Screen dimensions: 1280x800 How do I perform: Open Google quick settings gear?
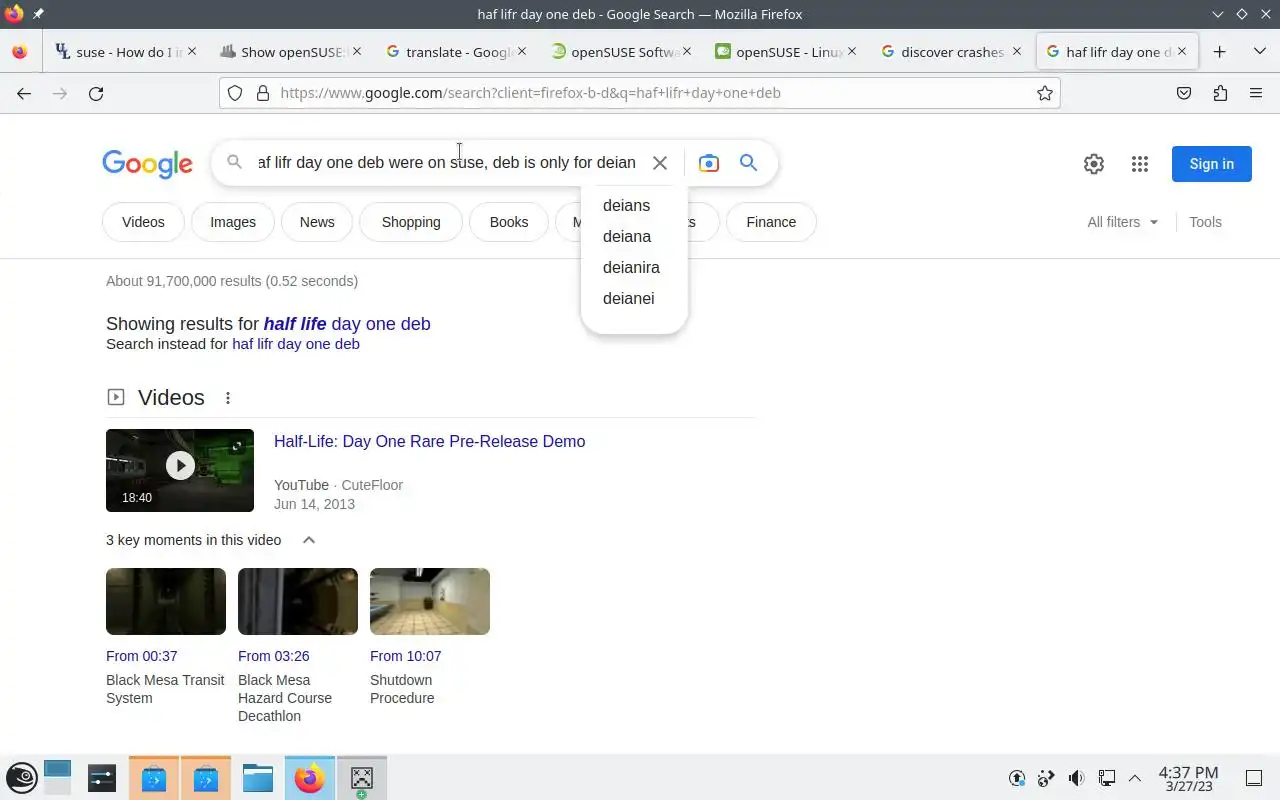(x=1094, y=164)
